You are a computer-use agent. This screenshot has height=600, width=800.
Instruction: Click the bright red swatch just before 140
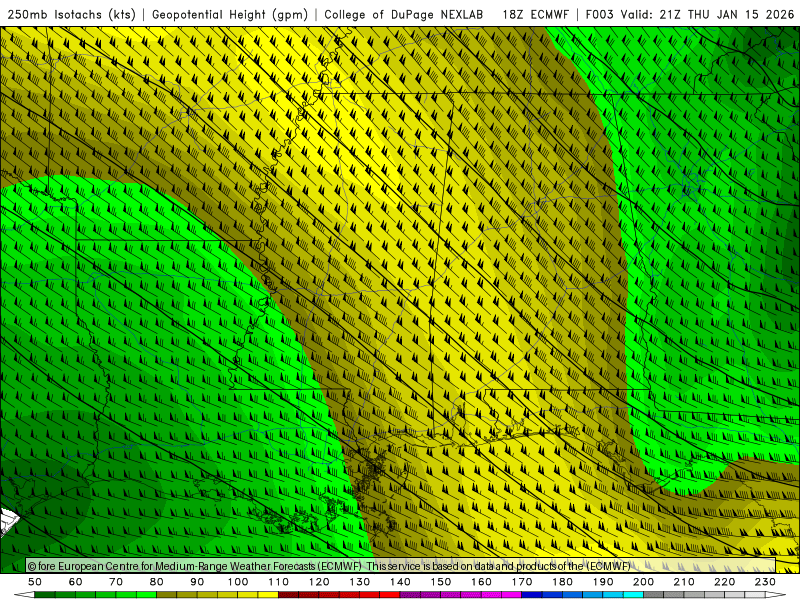point(390,595)
